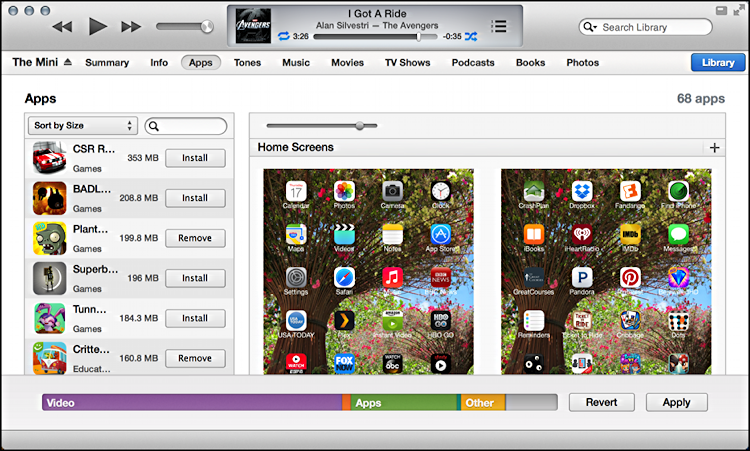Click the apps list search field

[186, 126]
